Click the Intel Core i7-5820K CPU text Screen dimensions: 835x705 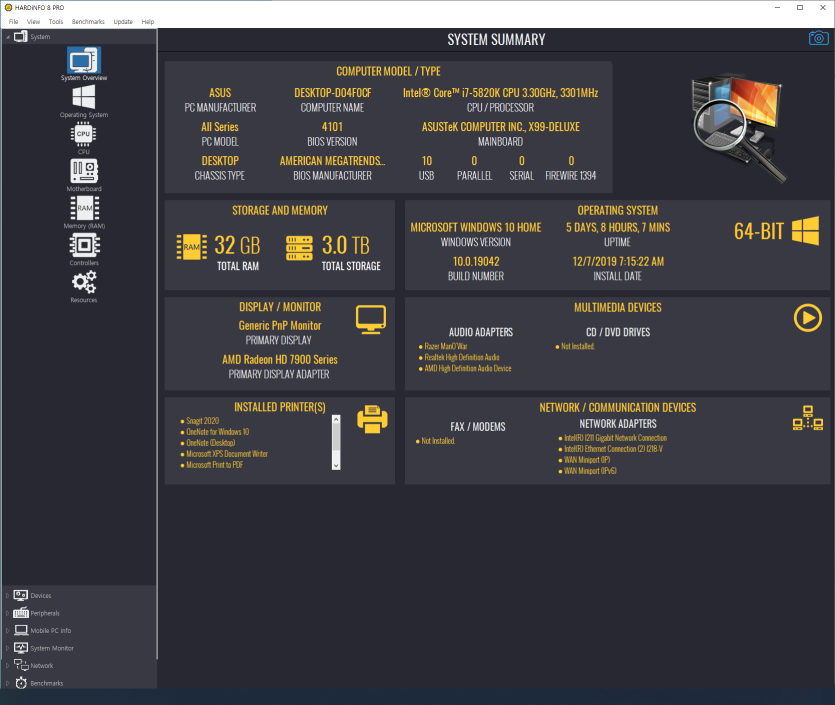[500, 93]
